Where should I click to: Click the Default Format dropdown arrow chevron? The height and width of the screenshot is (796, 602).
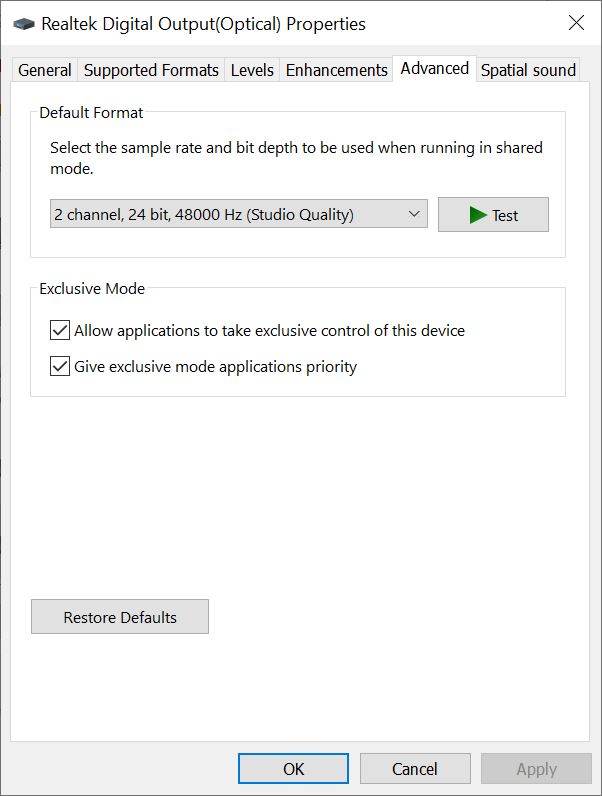point(414,214)
